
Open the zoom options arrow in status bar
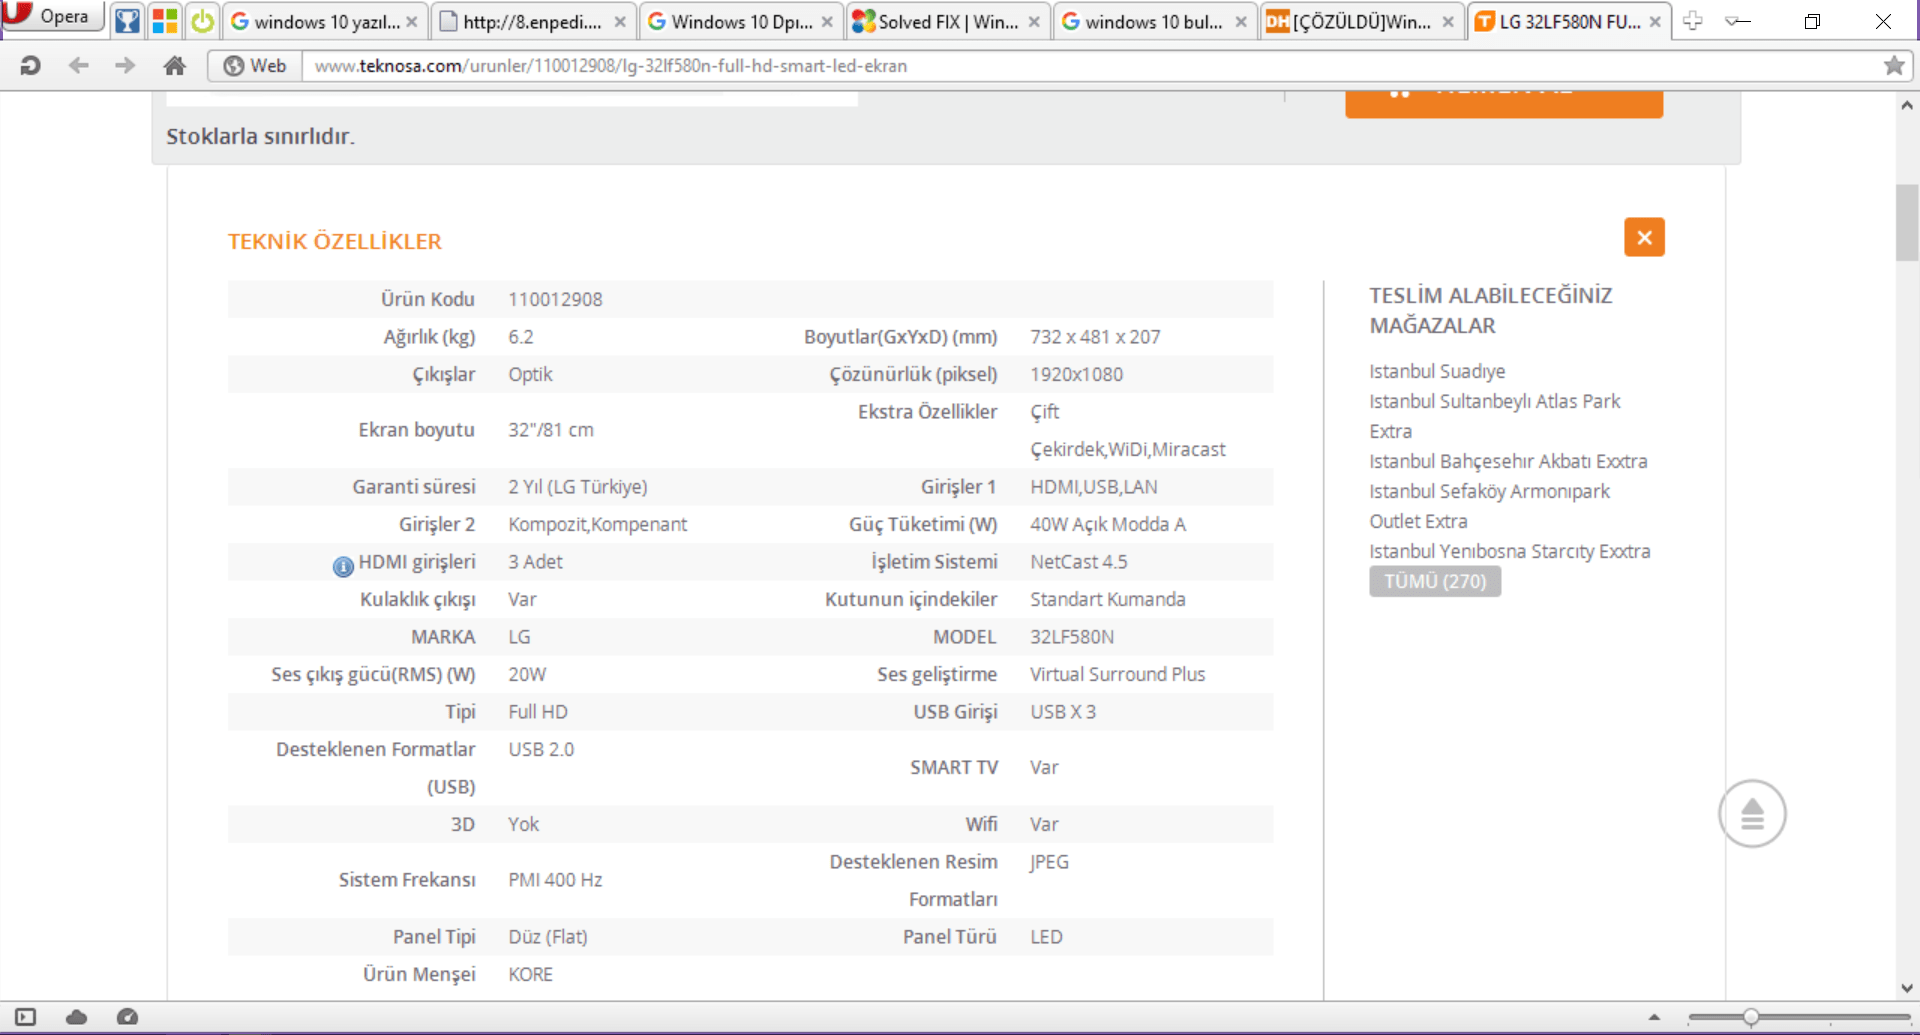click(x=1655, y=1017)
